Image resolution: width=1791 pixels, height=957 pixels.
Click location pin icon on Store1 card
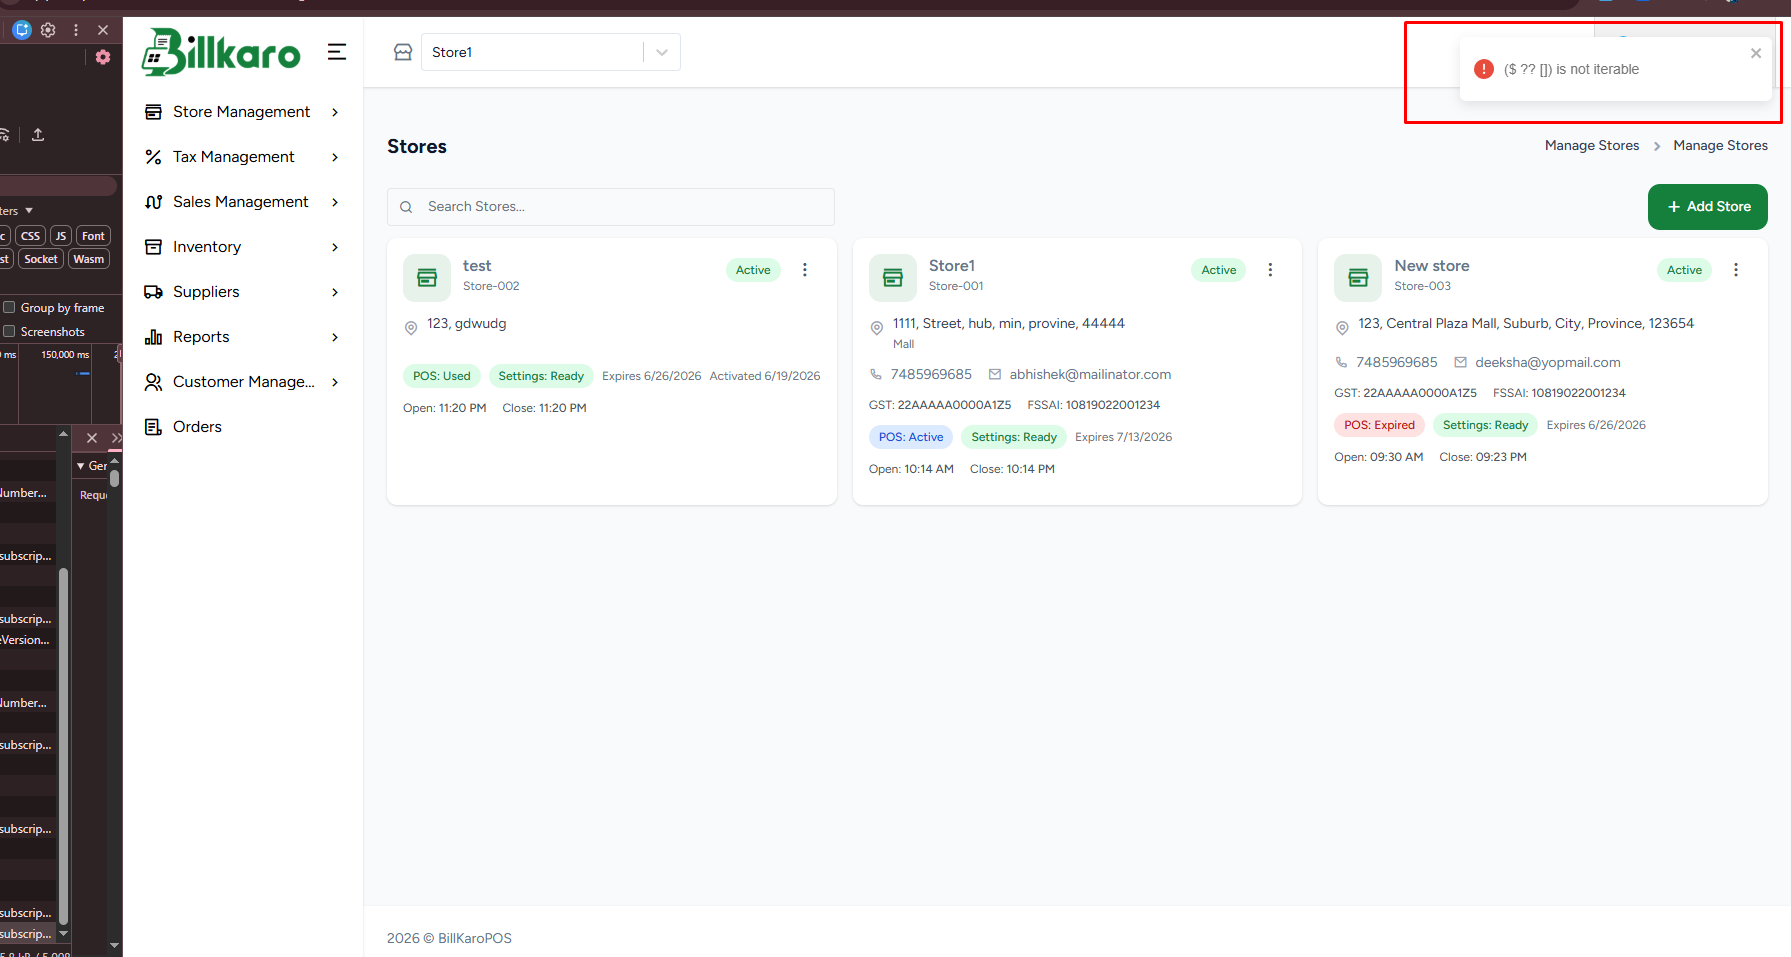876,328
